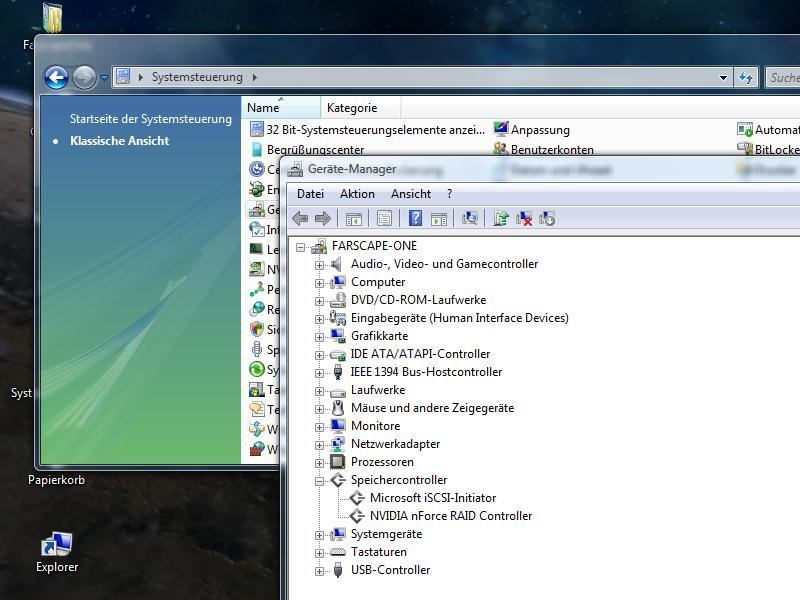
Task: Click the Anpassung control panel item
Action: [x=531, y=130]
